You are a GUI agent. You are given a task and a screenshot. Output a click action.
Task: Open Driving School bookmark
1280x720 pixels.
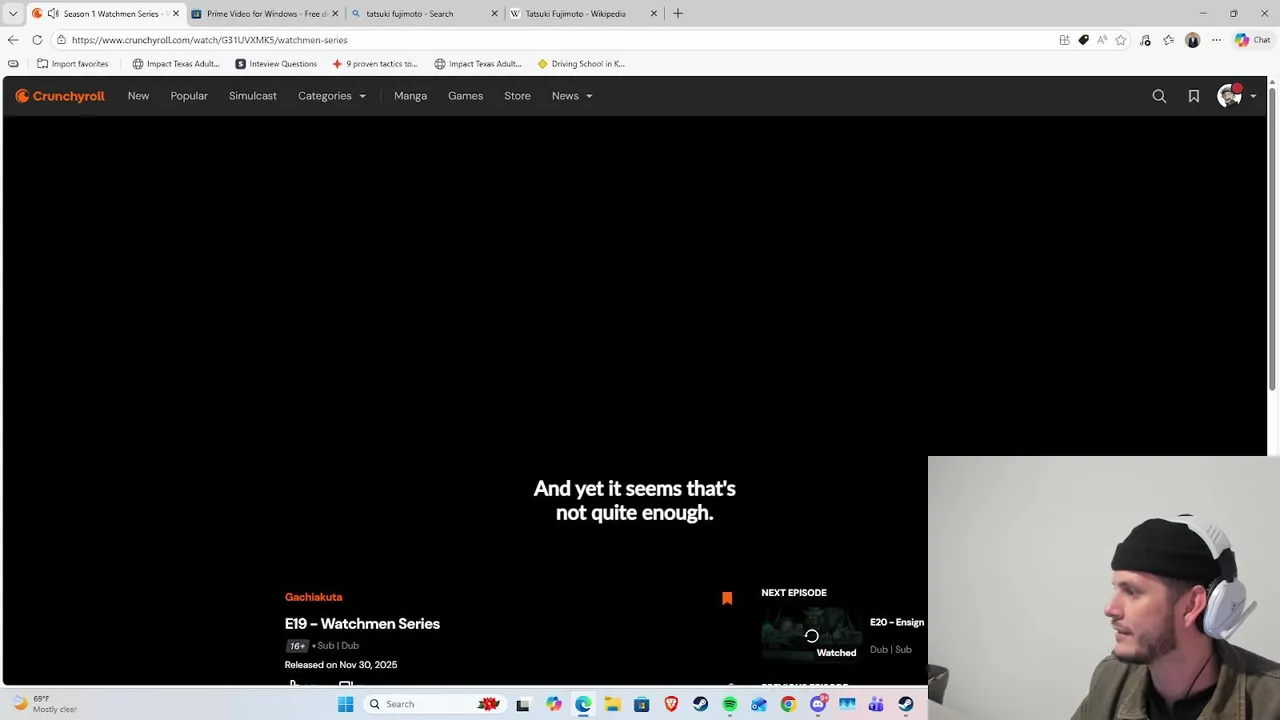[x=581, y=64]
